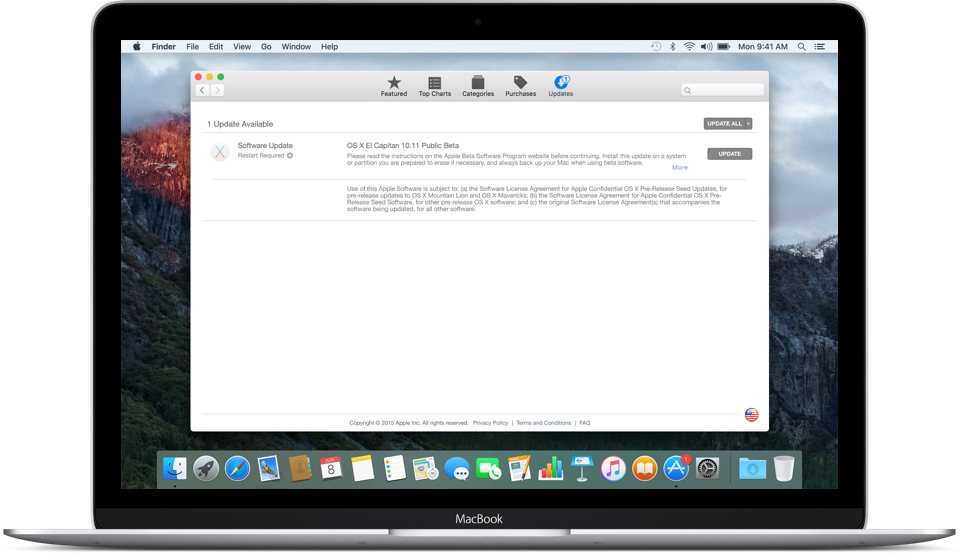Open the View menu
The height and width of the screenshot is (554, 967).
pyautogui.click(x=242, y=46)
